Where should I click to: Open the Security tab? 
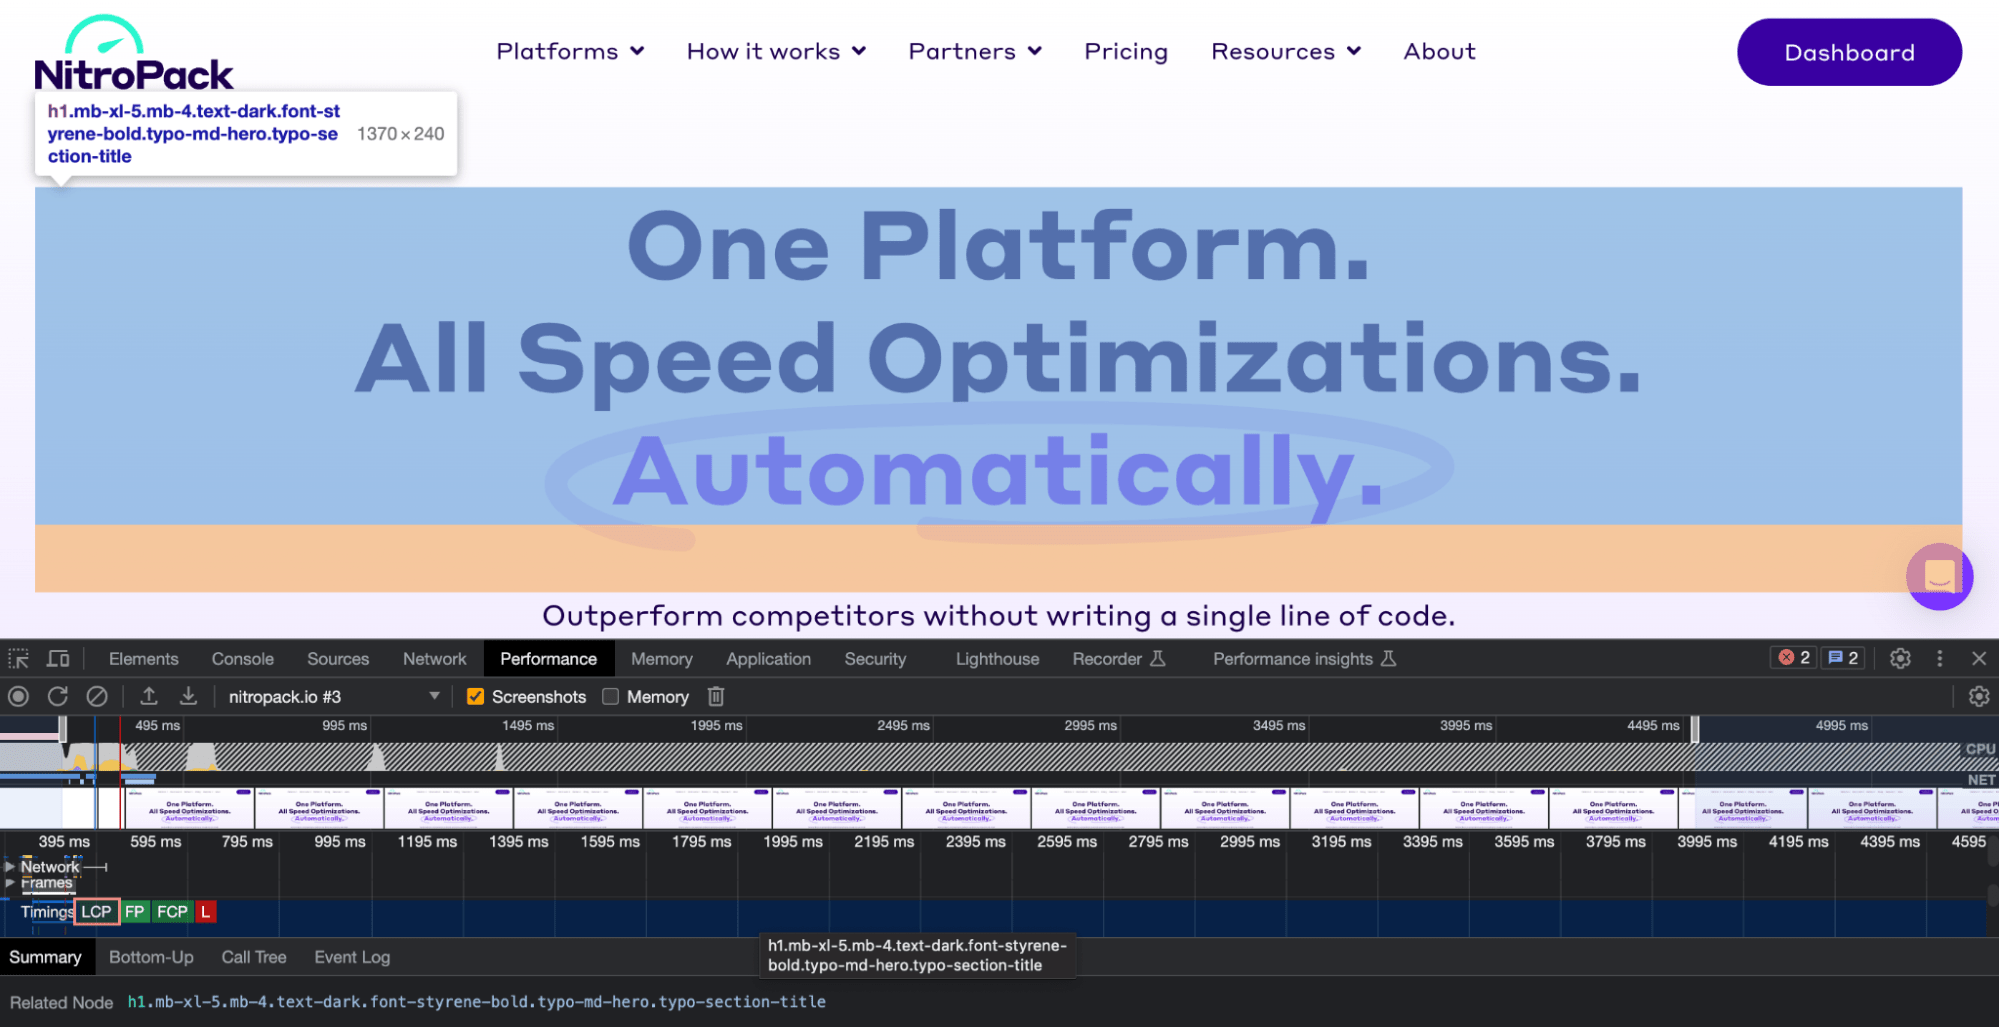point(875,658)
